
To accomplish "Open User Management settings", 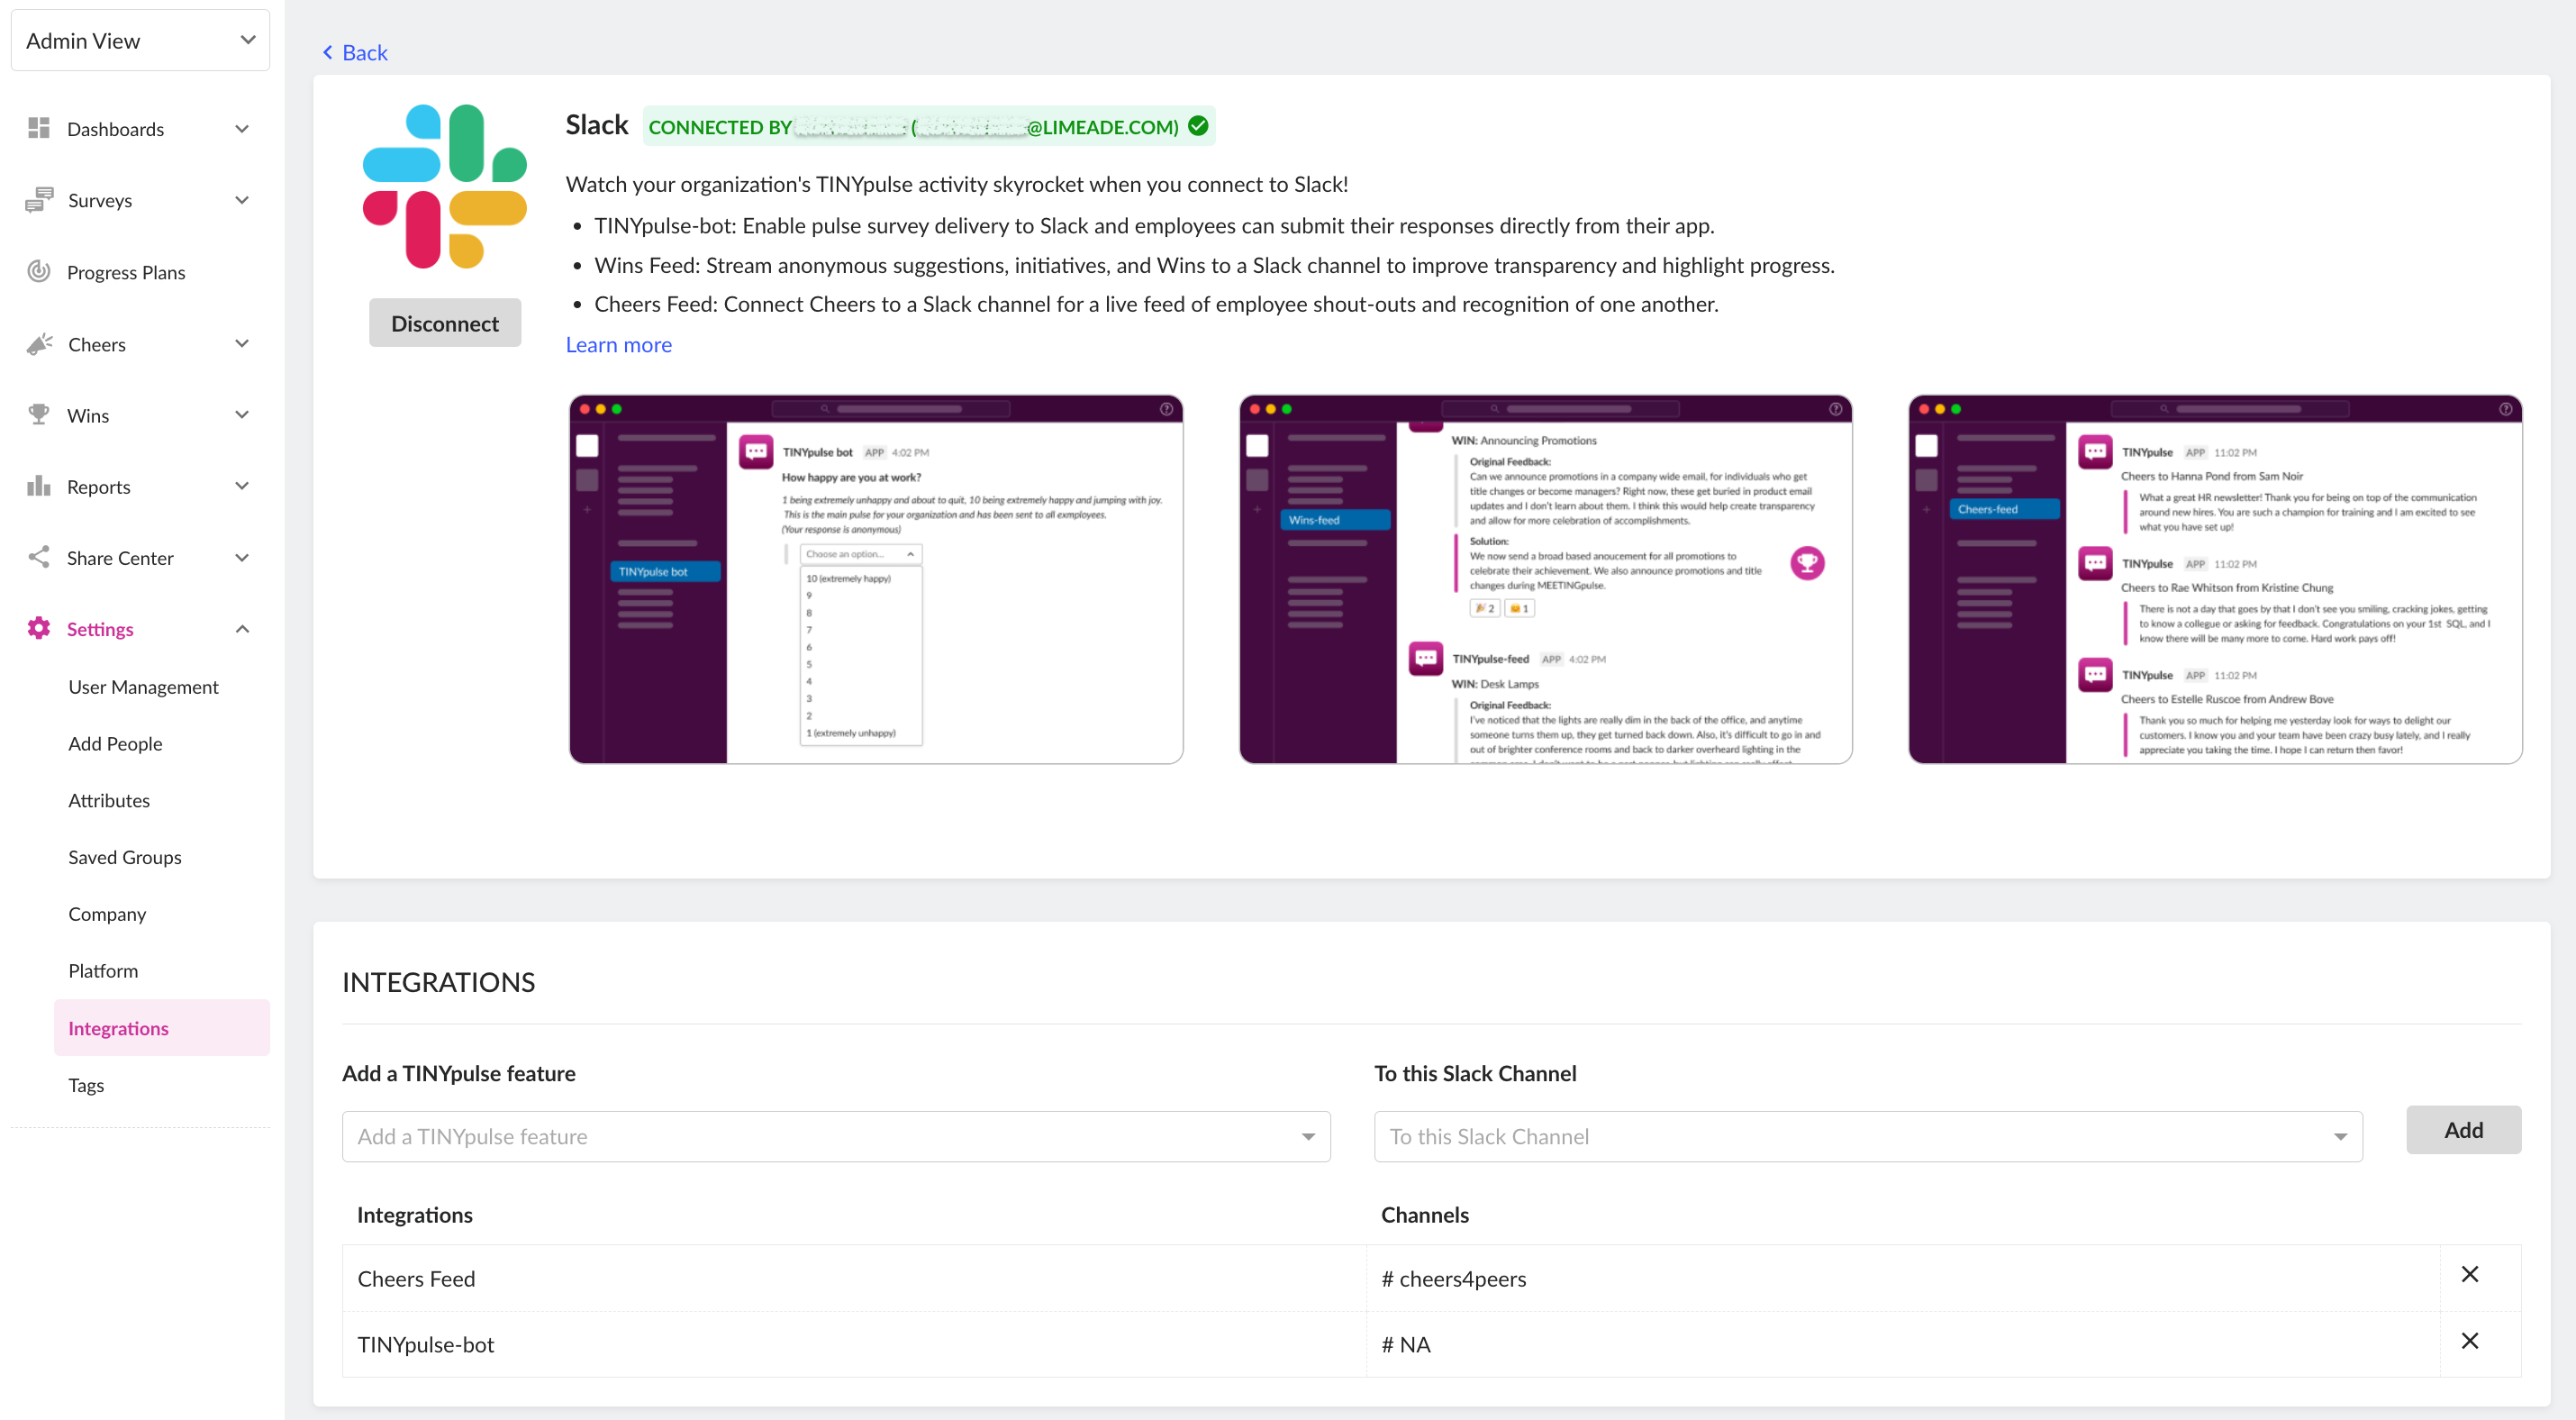I will 143,687.
